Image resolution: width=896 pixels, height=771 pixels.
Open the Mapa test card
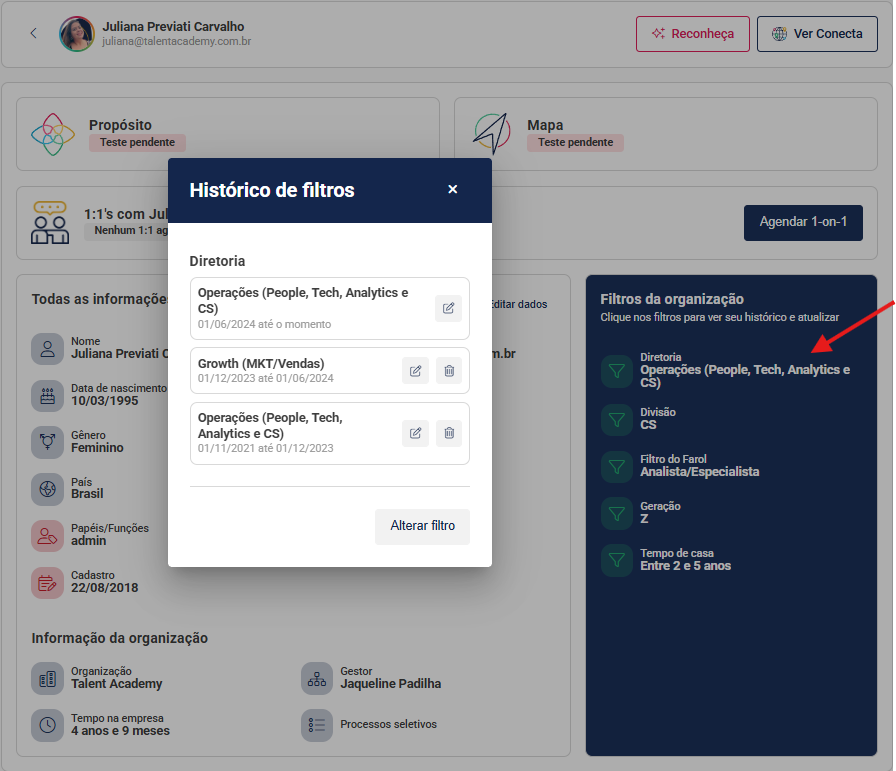(x=665, y=134)
